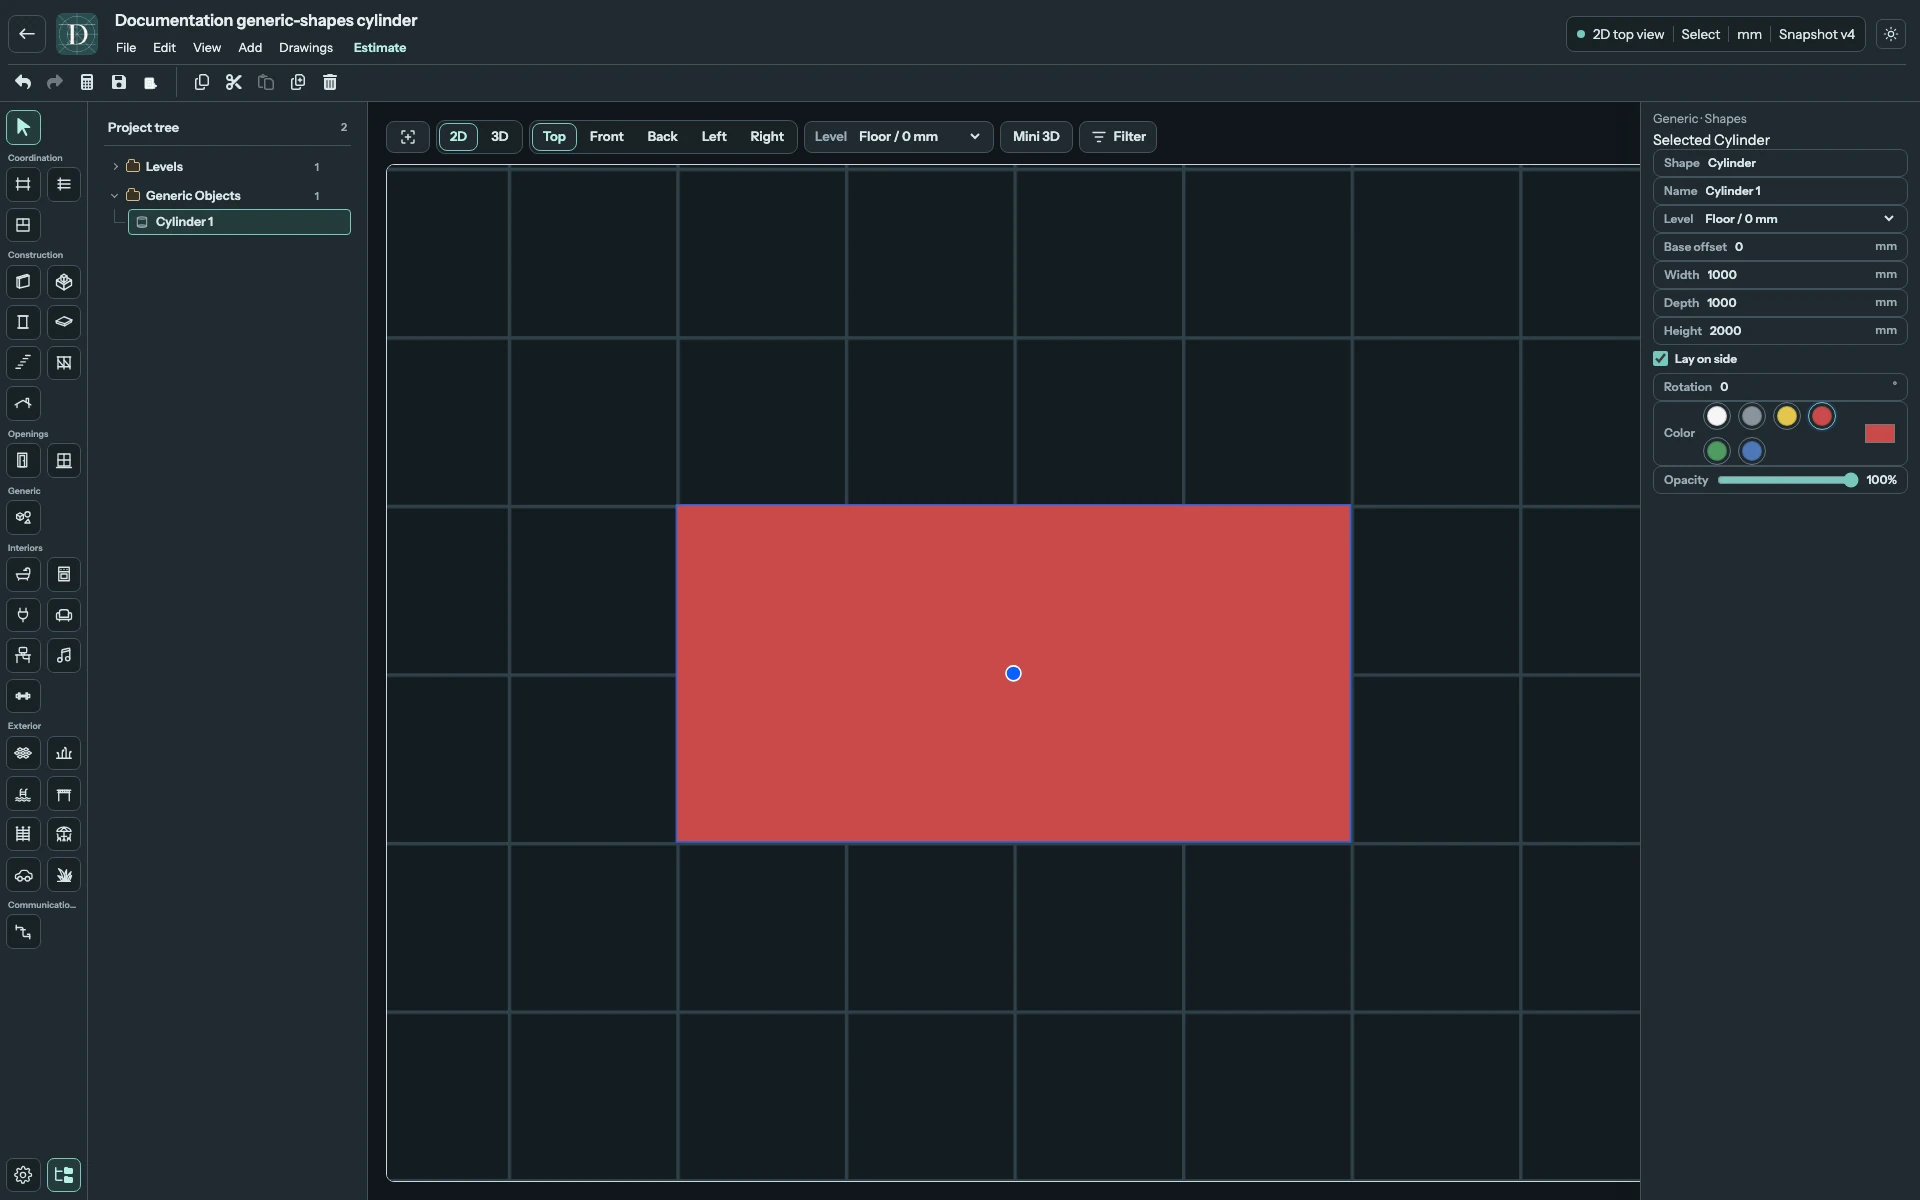1920x1200 pixels.
Task: Click the Filter button
Action: (1118, 137)
